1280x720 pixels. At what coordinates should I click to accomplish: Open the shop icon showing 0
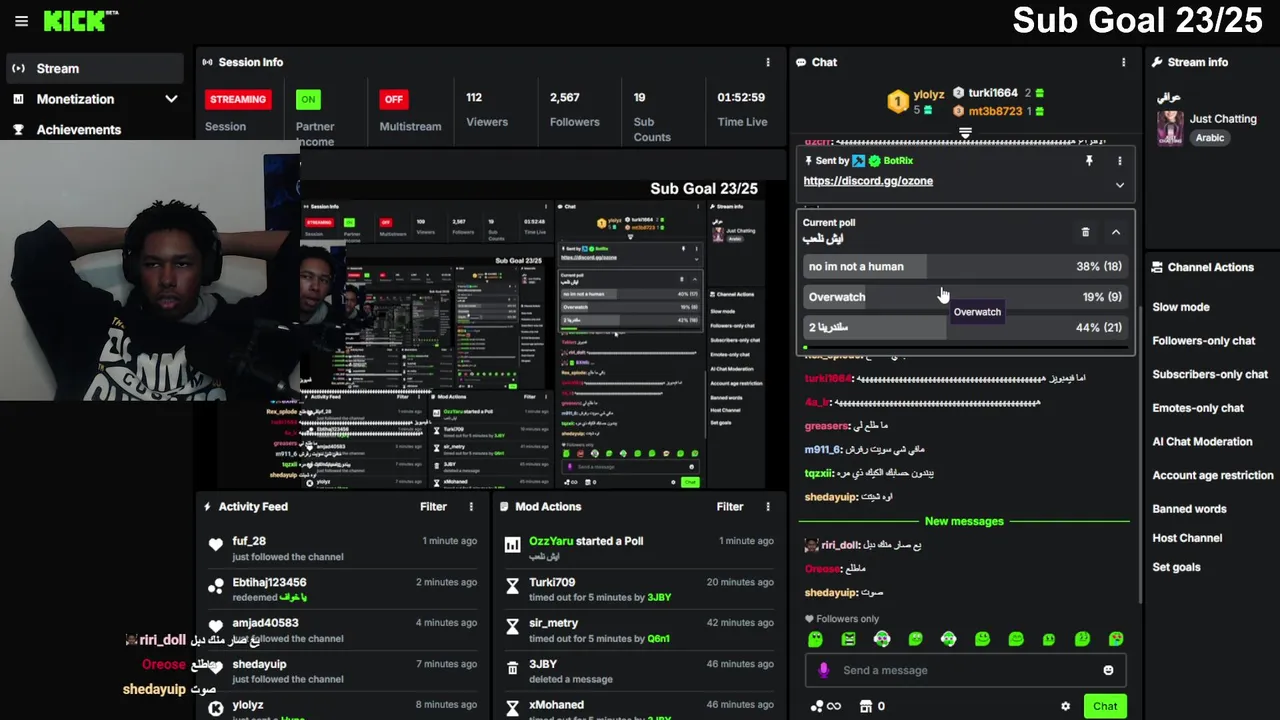point(866,706)
